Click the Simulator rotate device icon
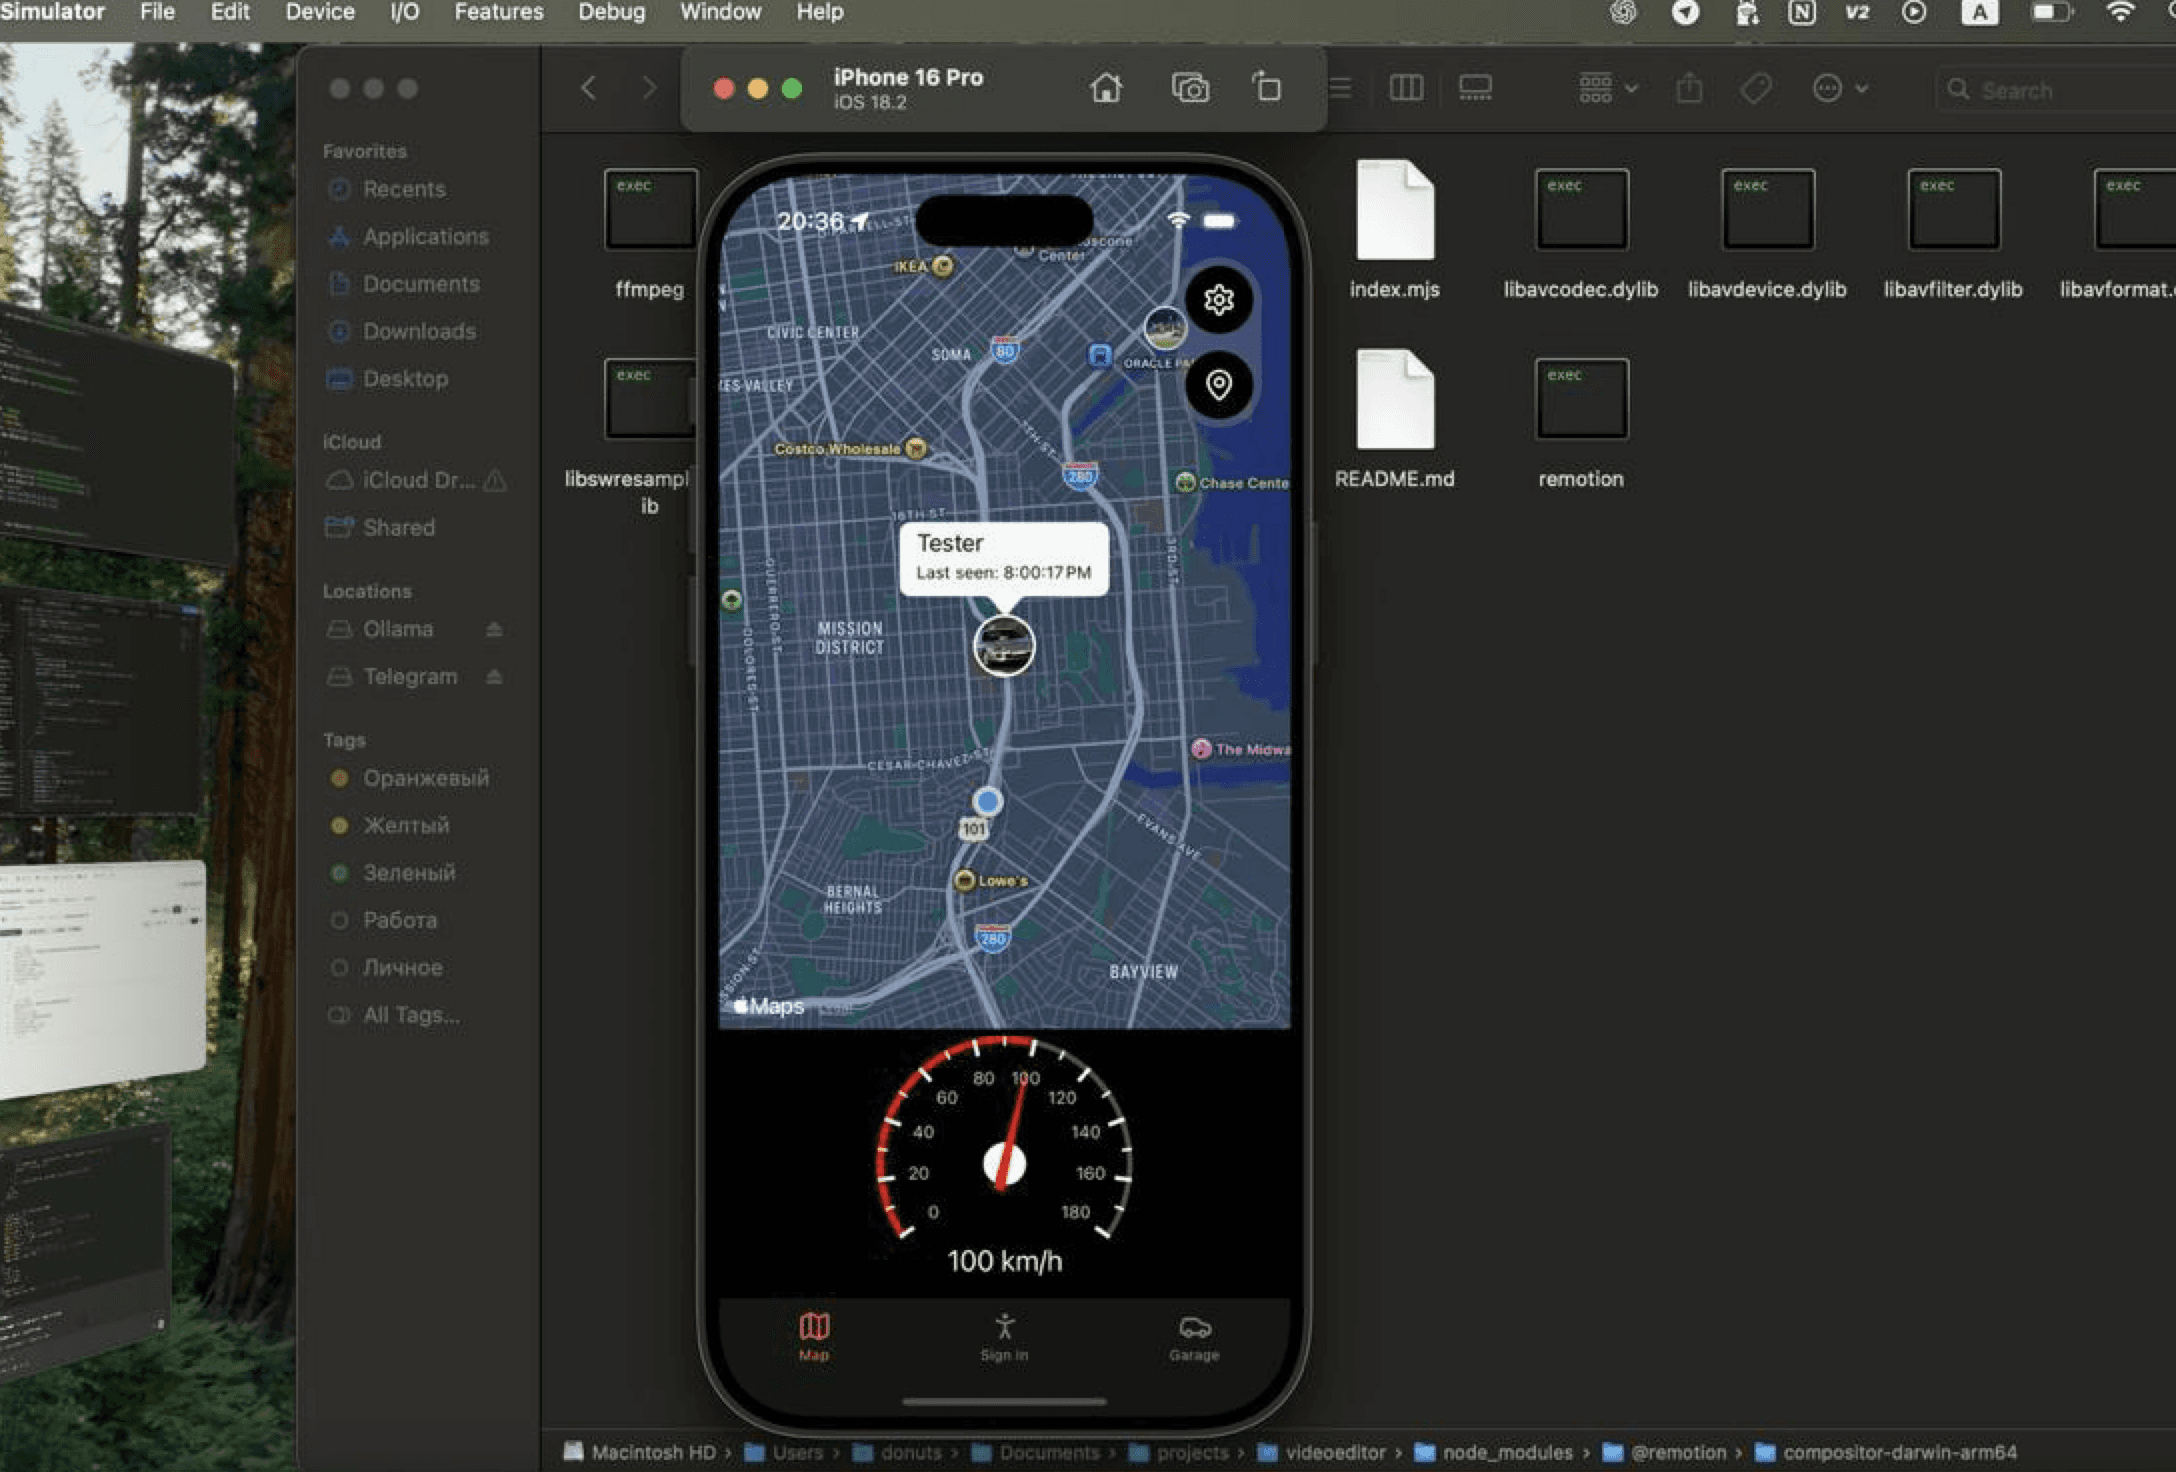Viewport: 2176px width, 1472px height. click(x=1267, y=87)
